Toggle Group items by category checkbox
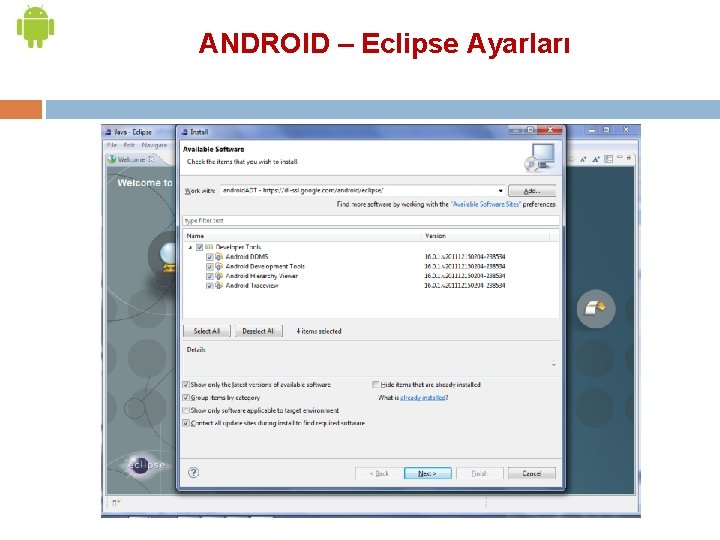This screenshot has height=540, width=720. point(186,398)
